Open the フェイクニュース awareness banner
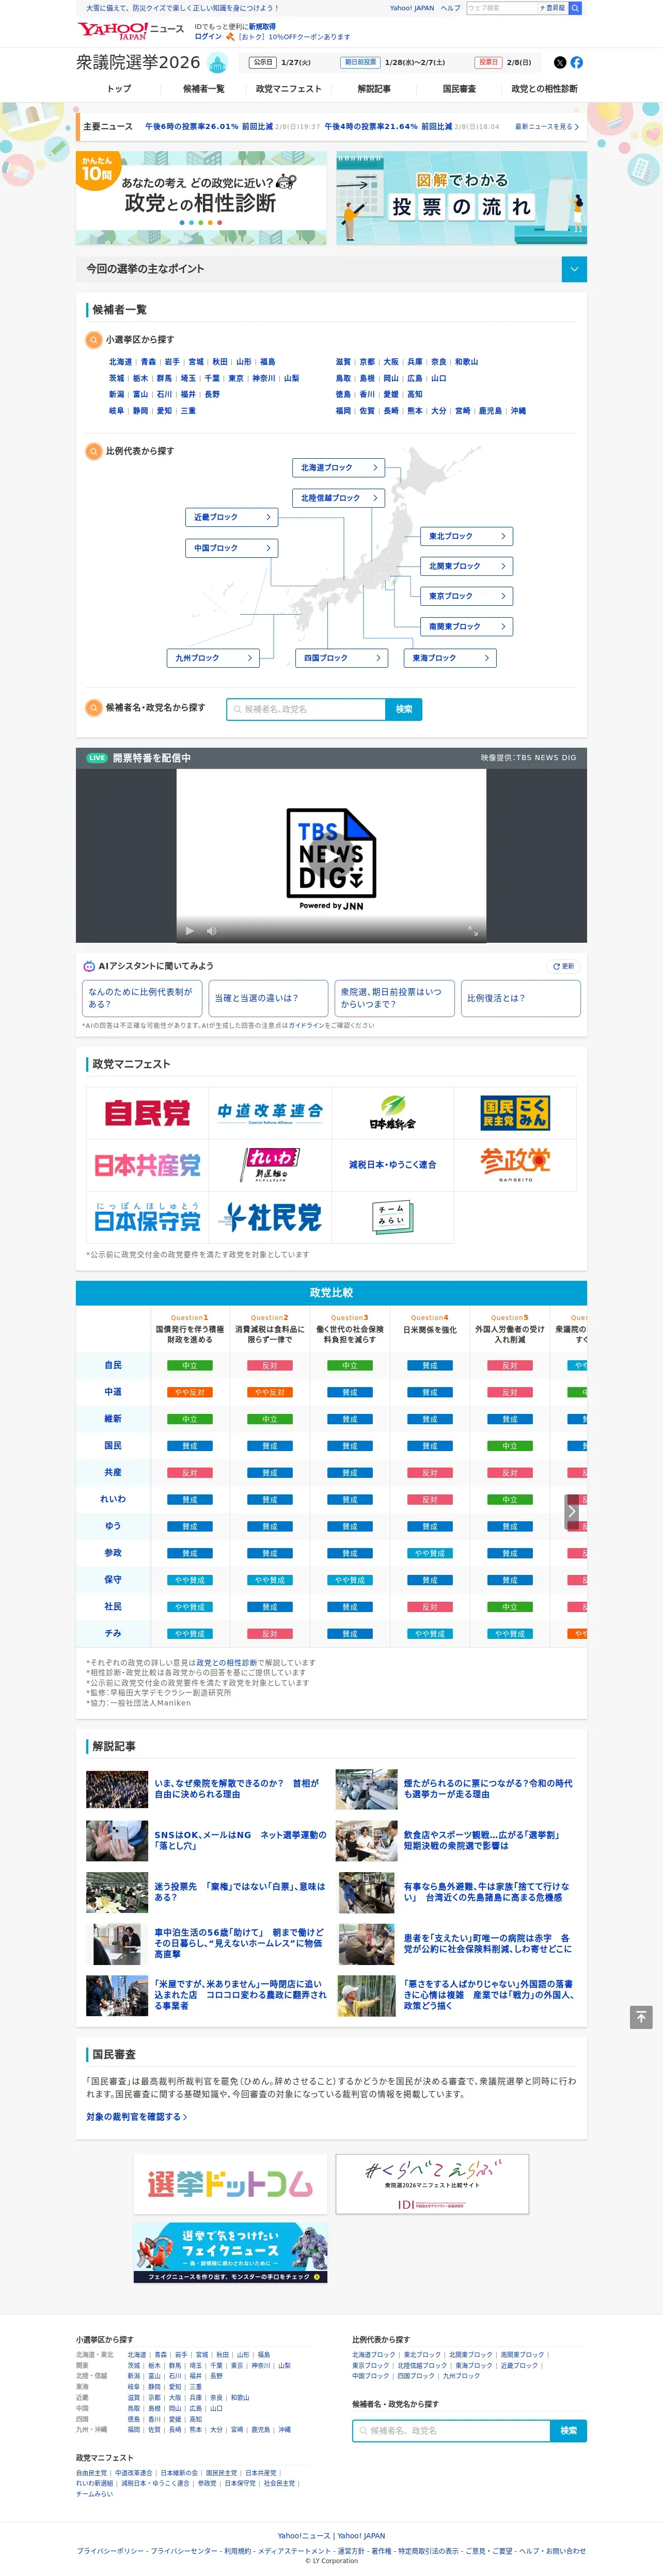 click(x=230, y=2253)
